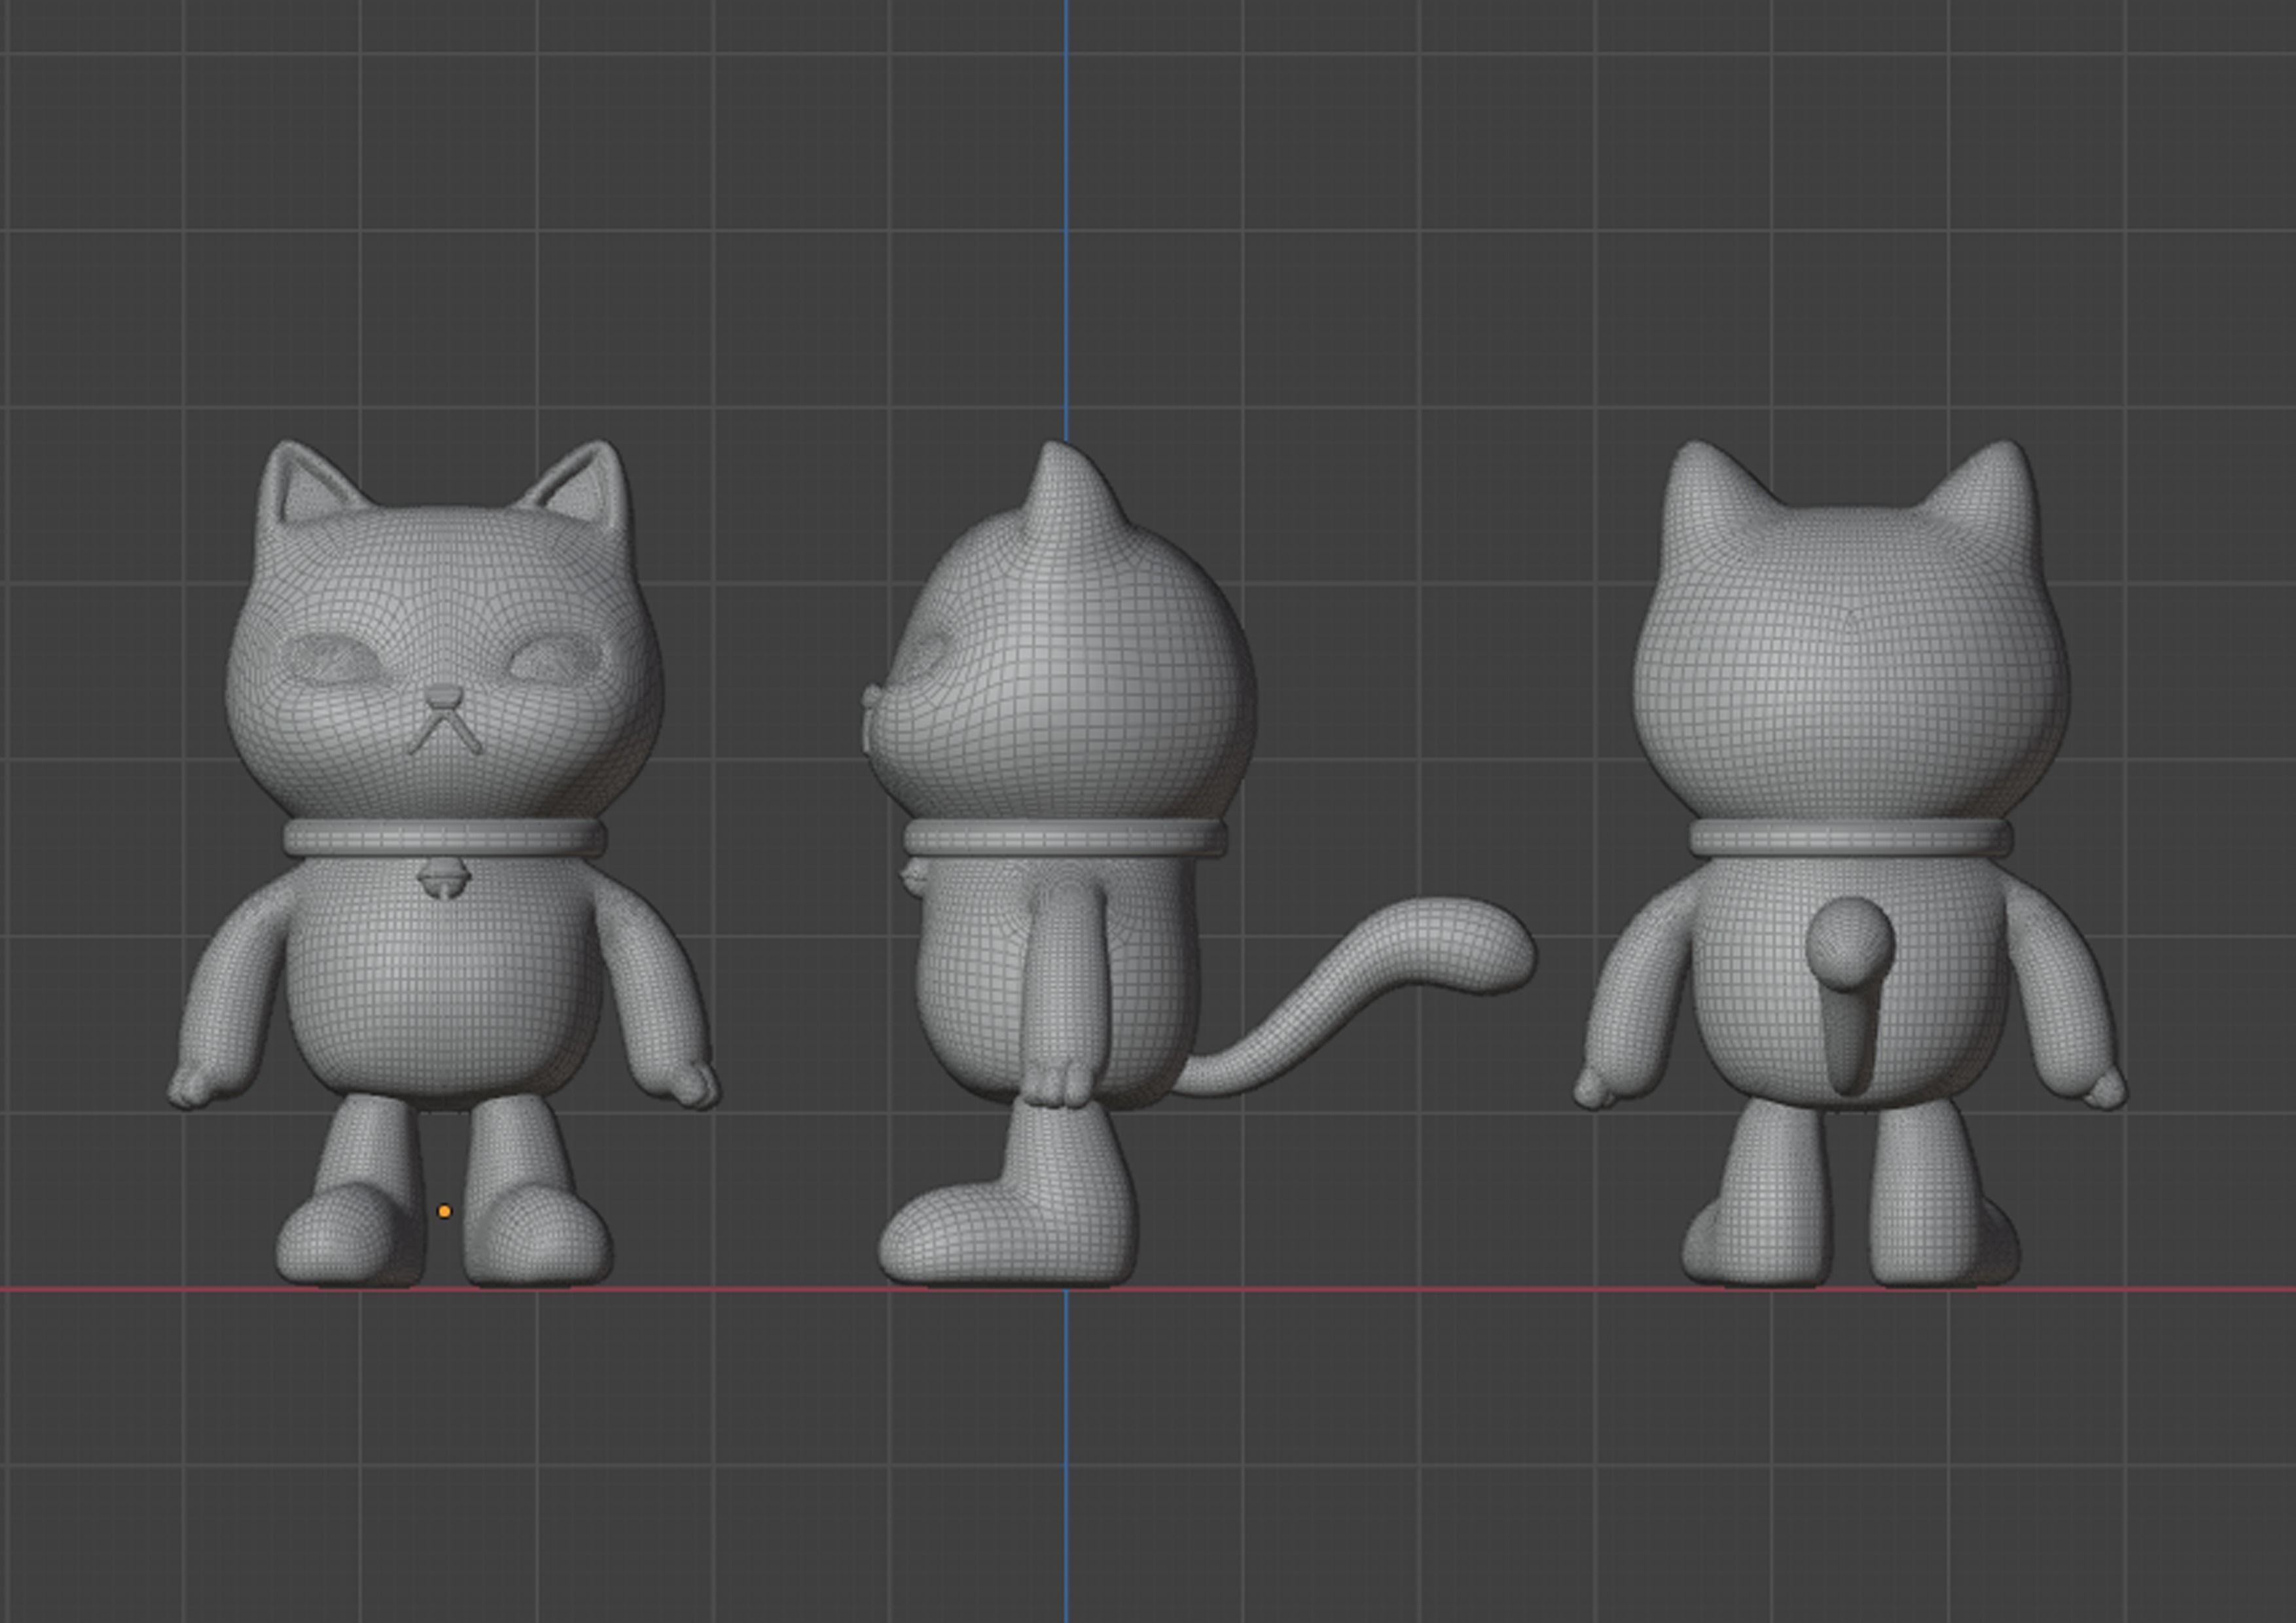Select the back-view cat model
The width and height of the screenshot is (2296, 1623).
pyautogui.click(x=1850, y=864)
